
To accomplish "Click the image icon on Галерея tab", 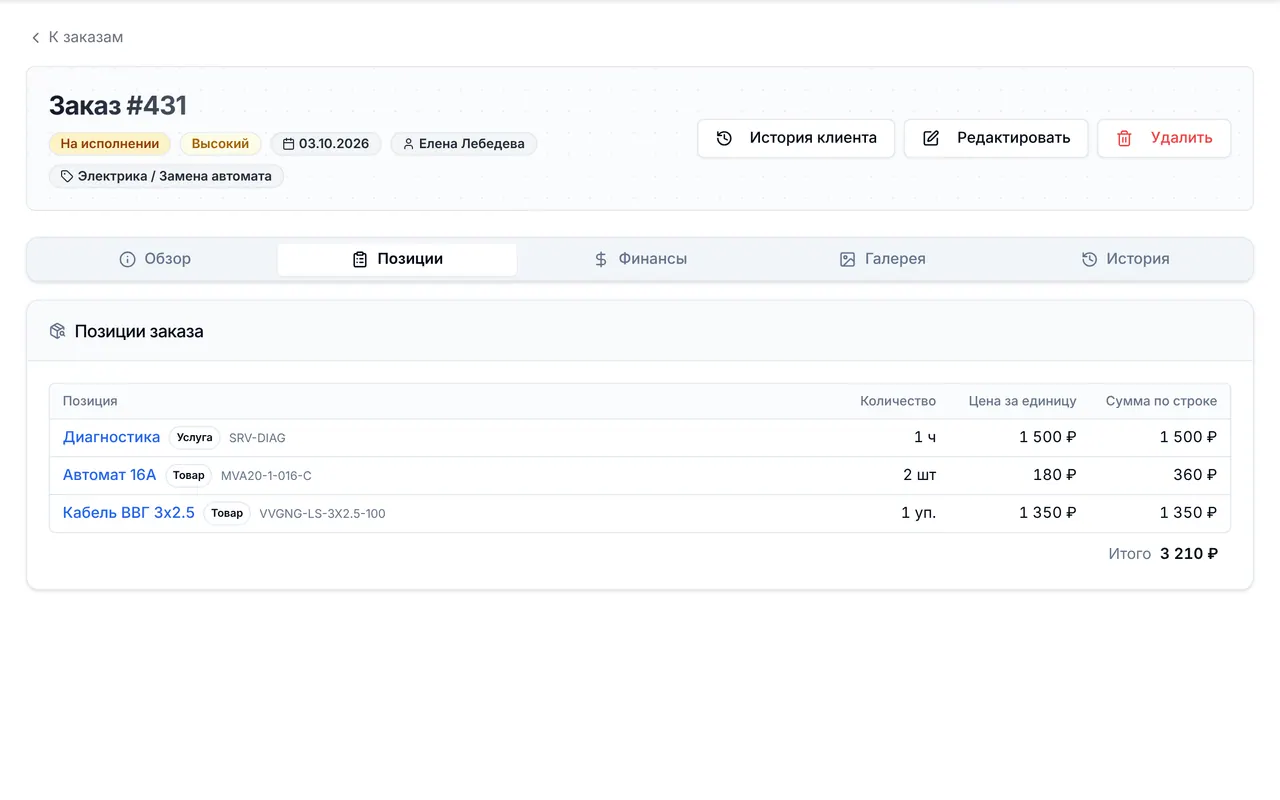I will (x=847, y=259).
